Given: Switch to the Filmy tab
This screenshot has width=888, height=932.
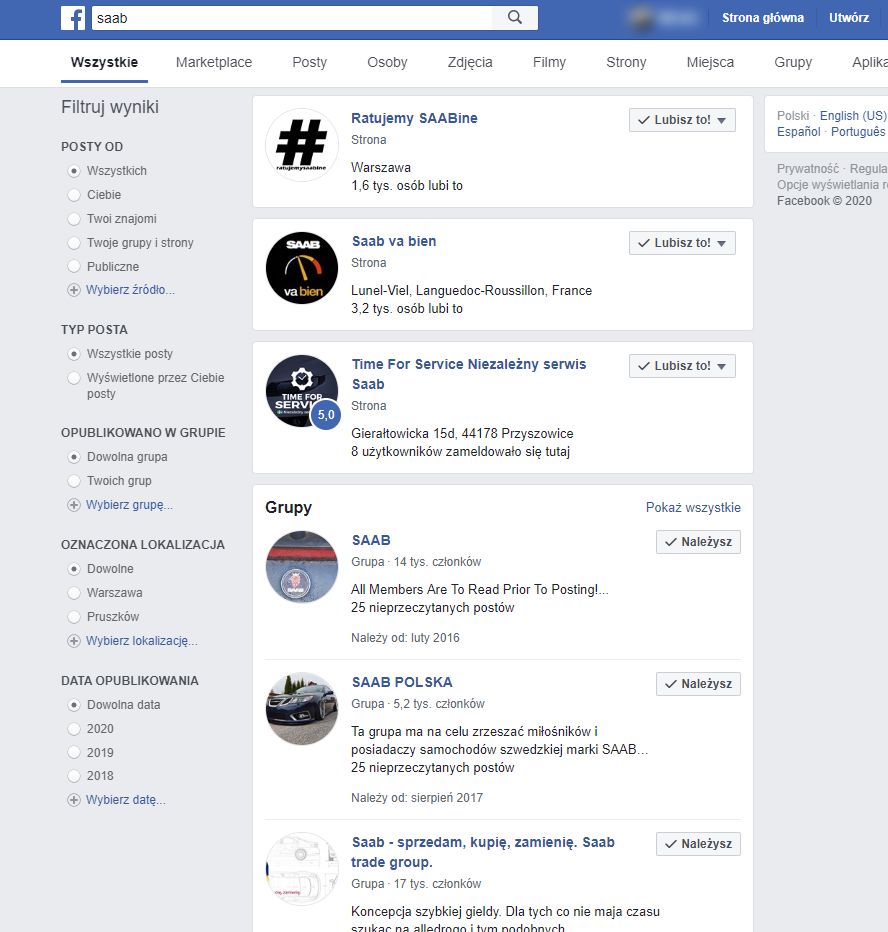Looking at the screenshot, I should click(549, 62).
